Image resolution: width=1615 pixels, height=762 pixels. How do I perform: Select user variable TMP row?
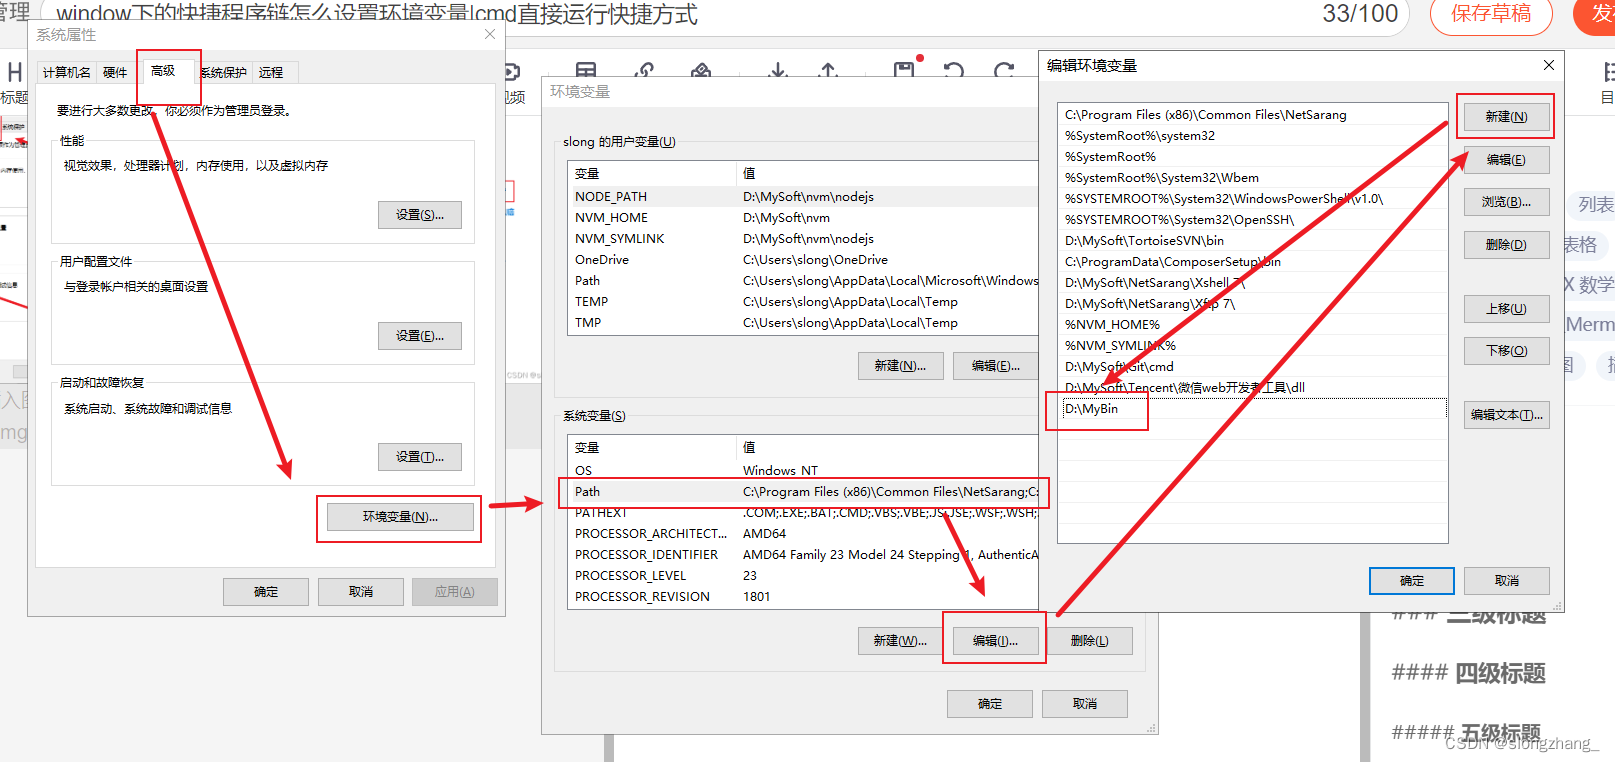click(x=804, y=323)
